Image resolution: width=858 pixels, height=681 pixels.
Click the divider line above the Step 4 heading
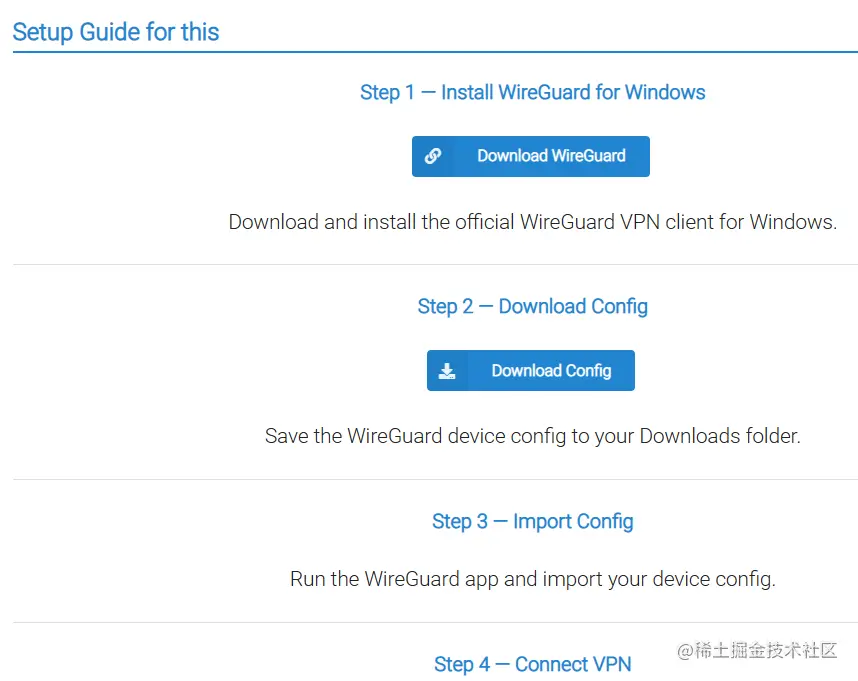436,623
